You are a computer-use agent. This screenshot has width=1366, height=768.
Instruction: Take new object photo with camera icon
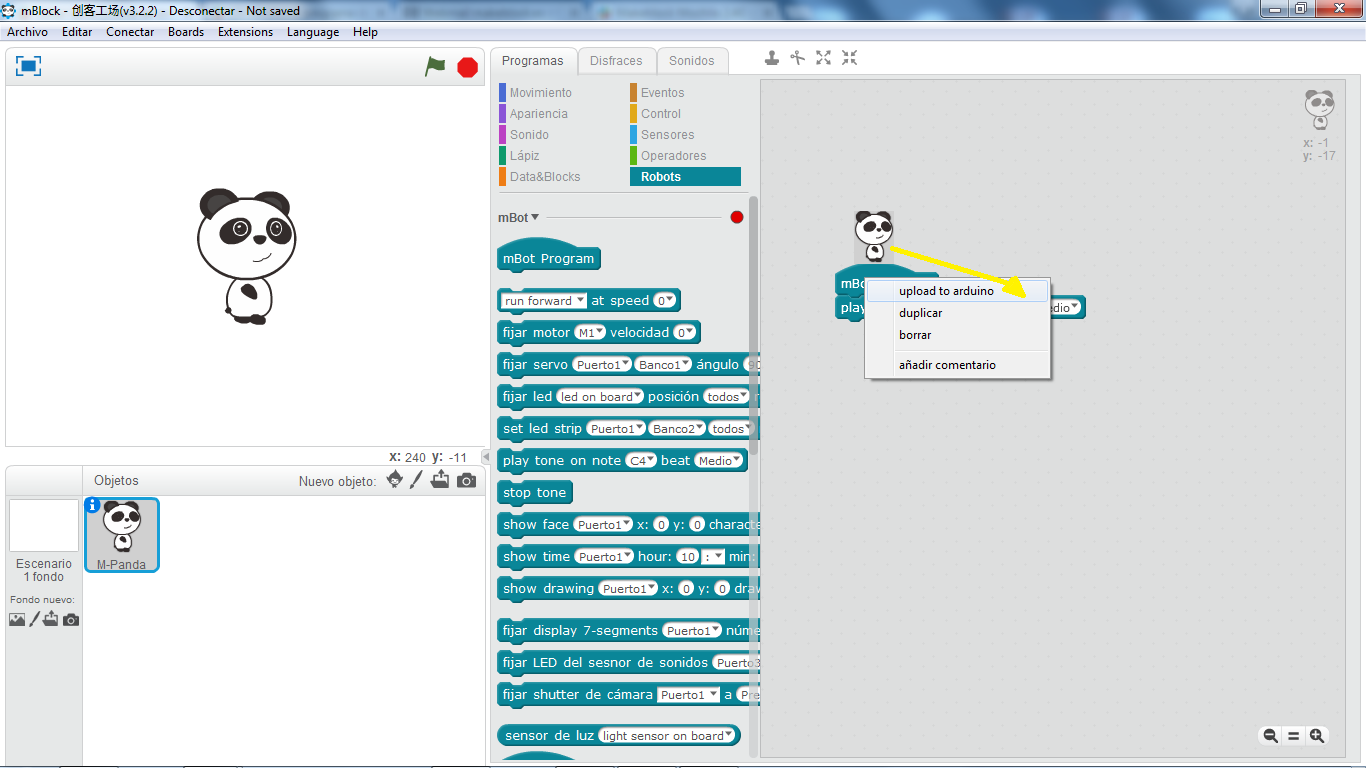pyautogui.click(x=466, y=481)
